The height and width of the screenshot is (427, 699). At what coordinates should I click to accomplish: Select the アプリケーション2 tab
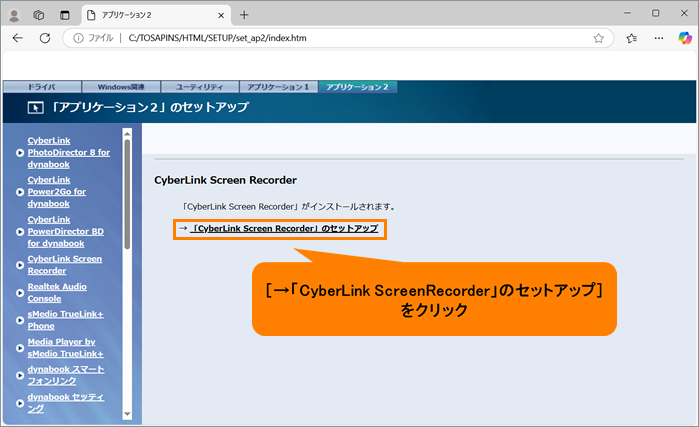[358, 87]
